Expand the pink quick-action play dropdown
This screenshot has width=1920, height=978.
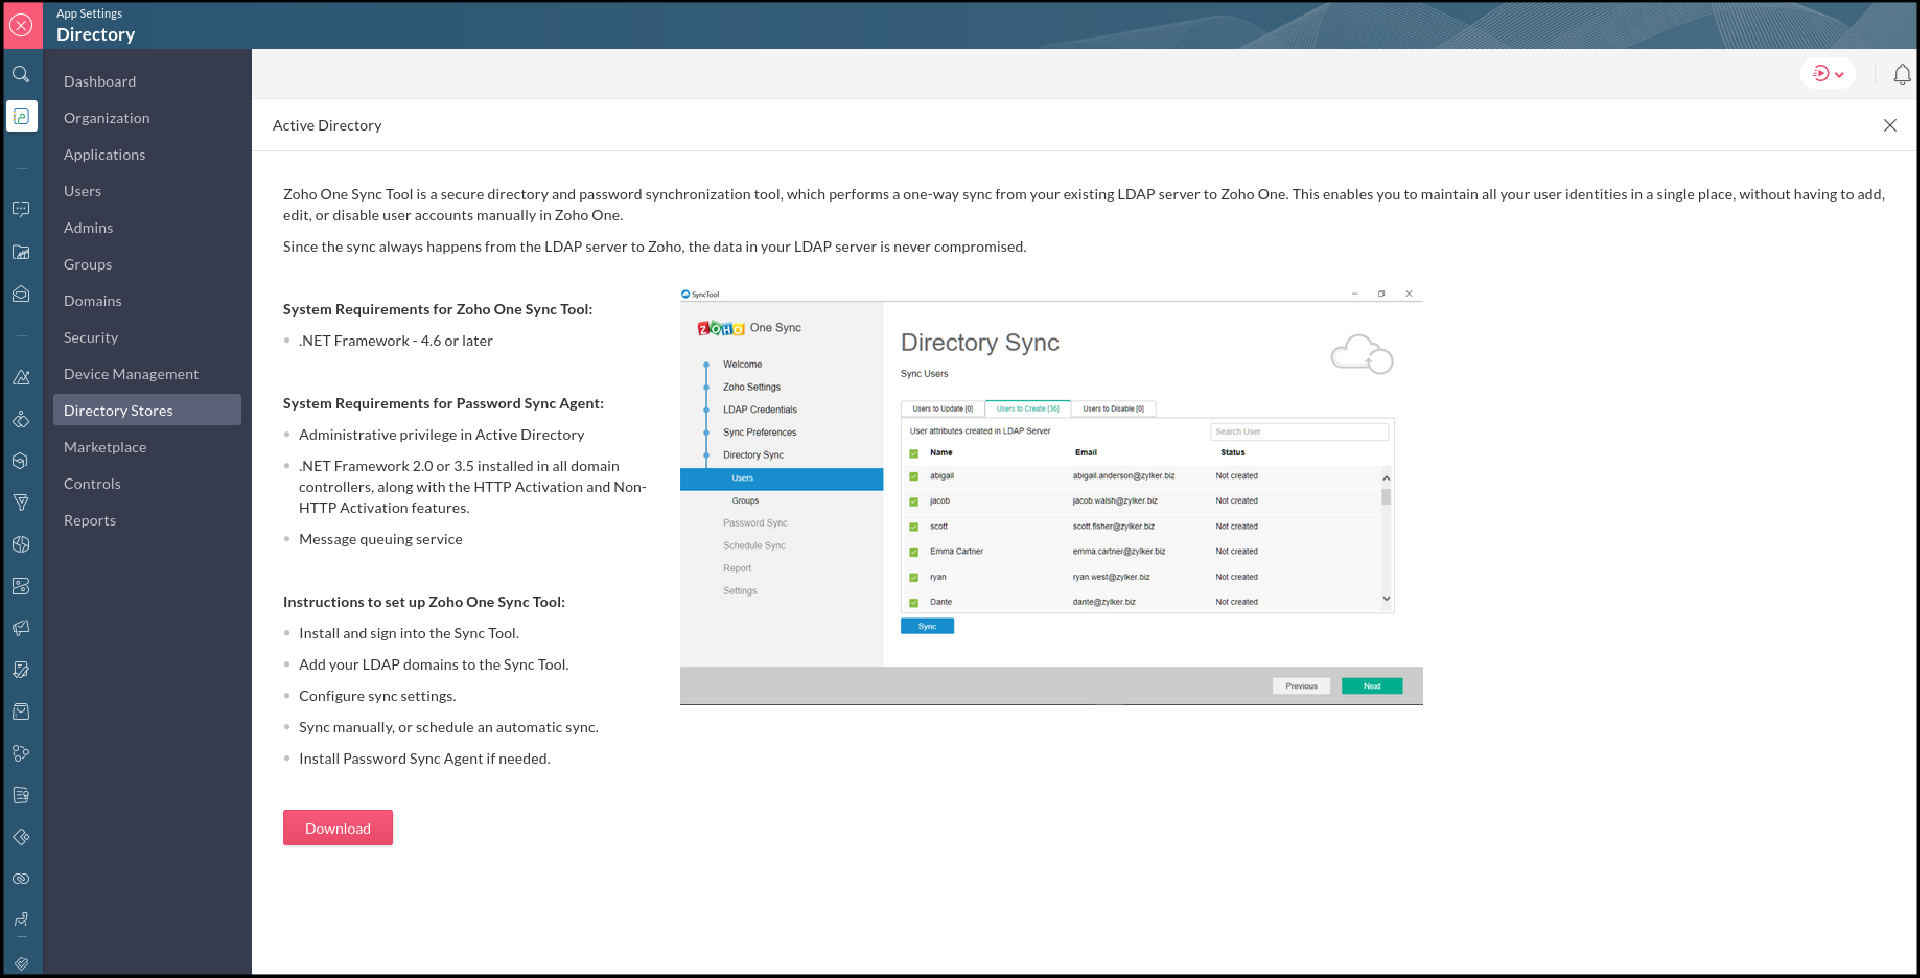click(x=1827, y=74)
